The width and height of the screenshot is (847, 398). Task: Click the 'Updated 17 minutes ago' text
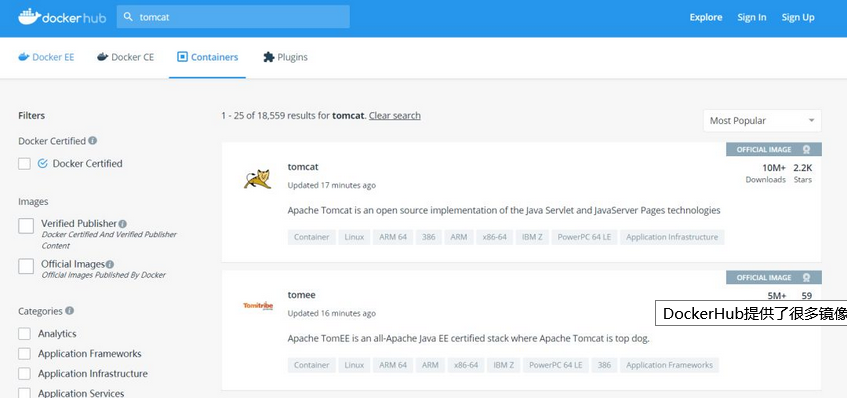(x=332, y=185)
